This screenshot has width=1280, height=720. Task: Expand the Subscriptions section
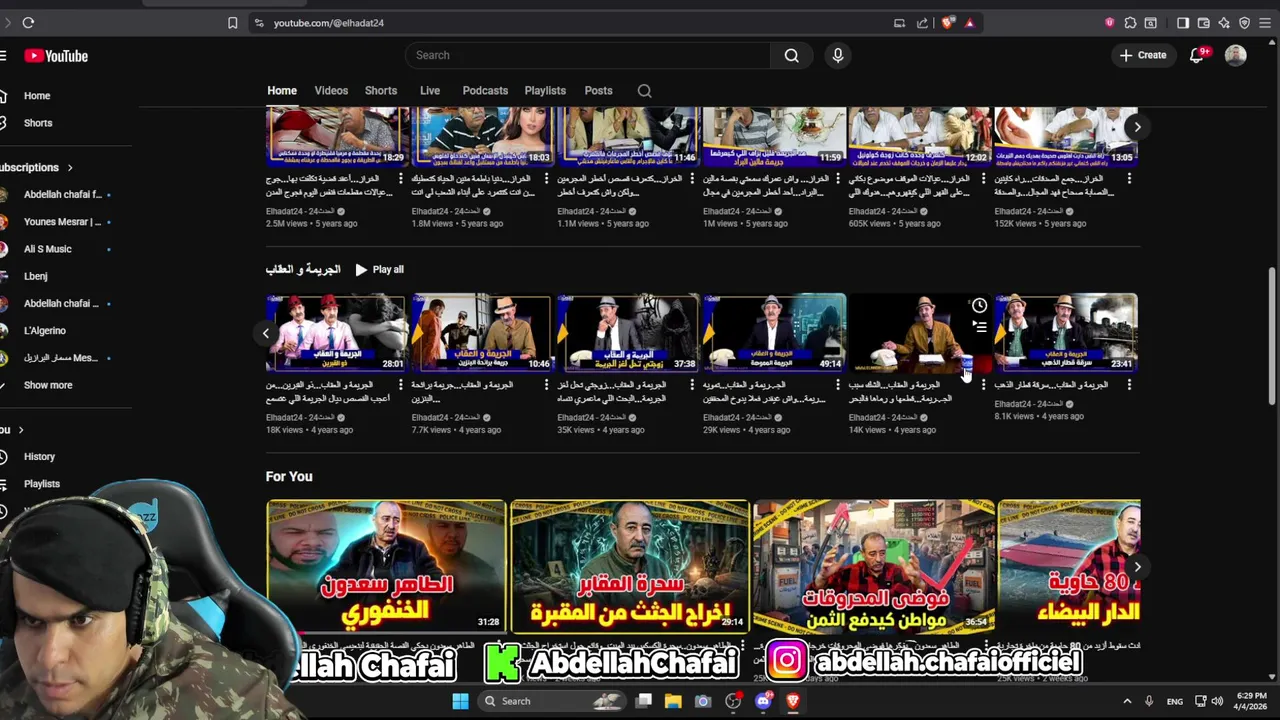[36, 167]
